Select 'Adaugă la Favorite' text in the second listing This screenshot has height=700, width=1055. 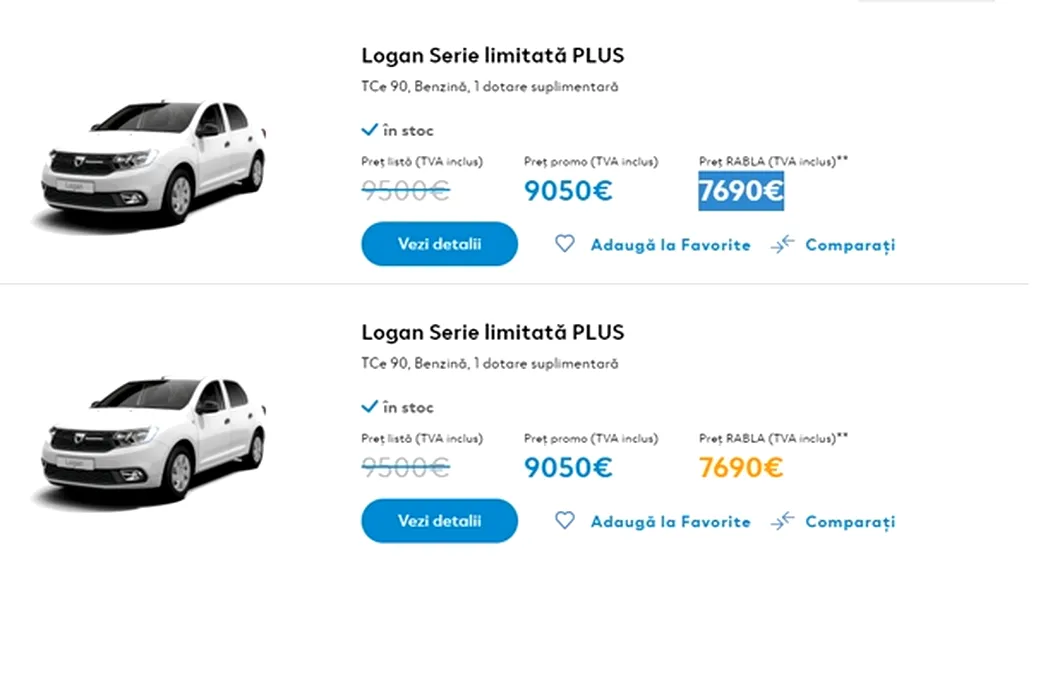[670, 522]
